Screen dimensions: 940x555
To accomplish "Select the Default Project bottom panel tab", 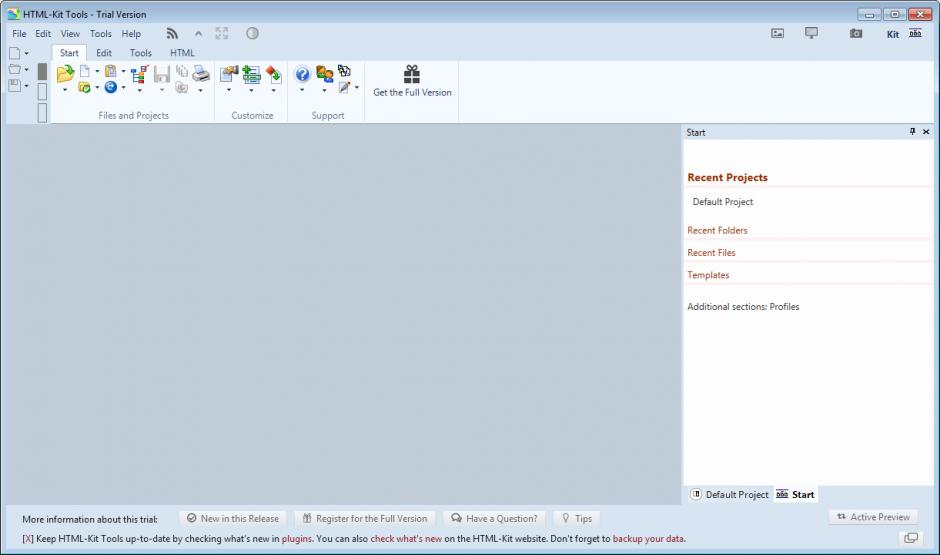I will [730, 494].
